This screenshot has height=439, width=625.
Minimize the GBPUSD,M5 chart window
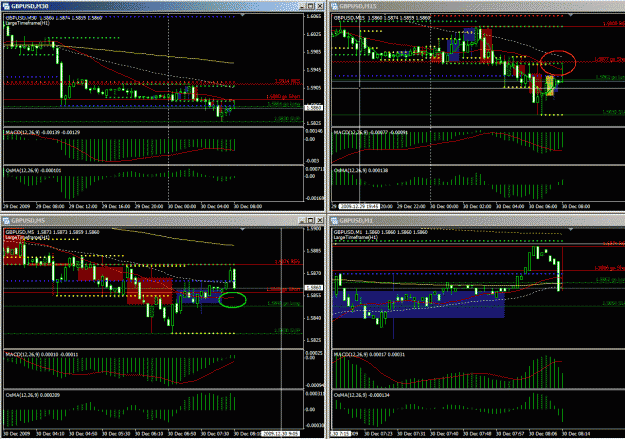coord(303,220)
